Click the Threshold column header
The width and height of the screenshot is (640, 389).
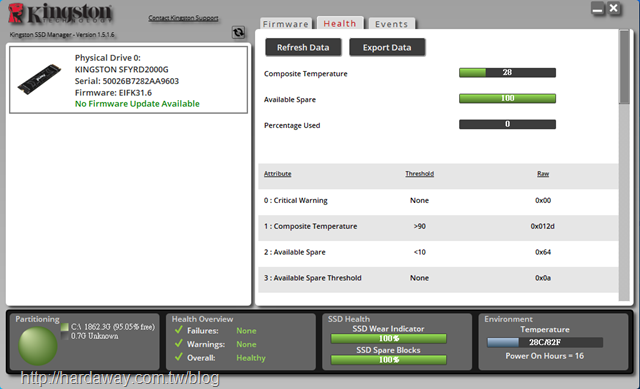(x=420, y=173)
